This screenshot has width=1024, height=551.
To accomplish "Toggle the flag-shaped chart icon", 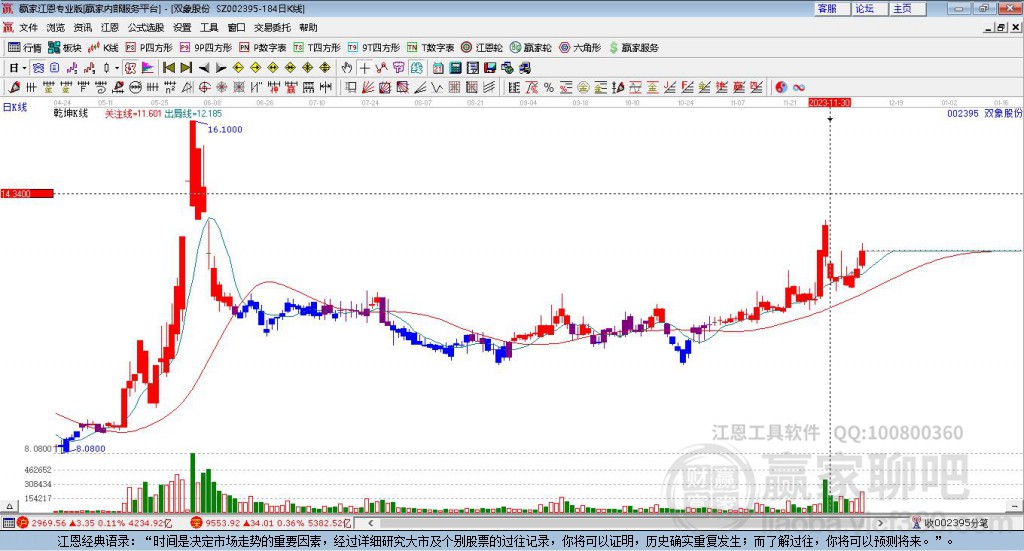I will tap(148, 68).
